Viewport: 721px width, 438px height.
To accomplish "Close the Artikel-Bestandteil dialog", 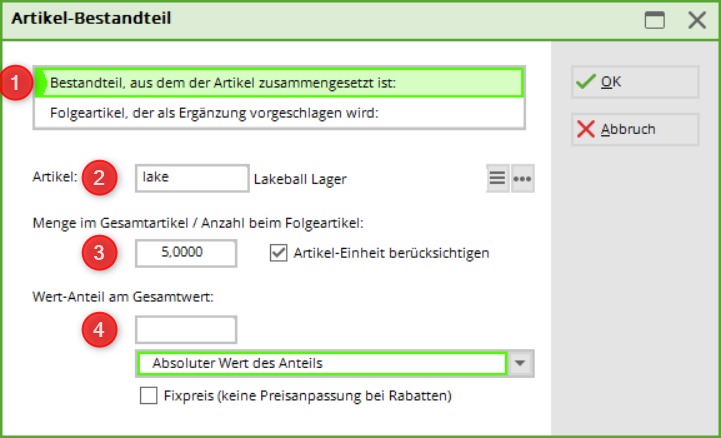I will (x=697, y=20).
